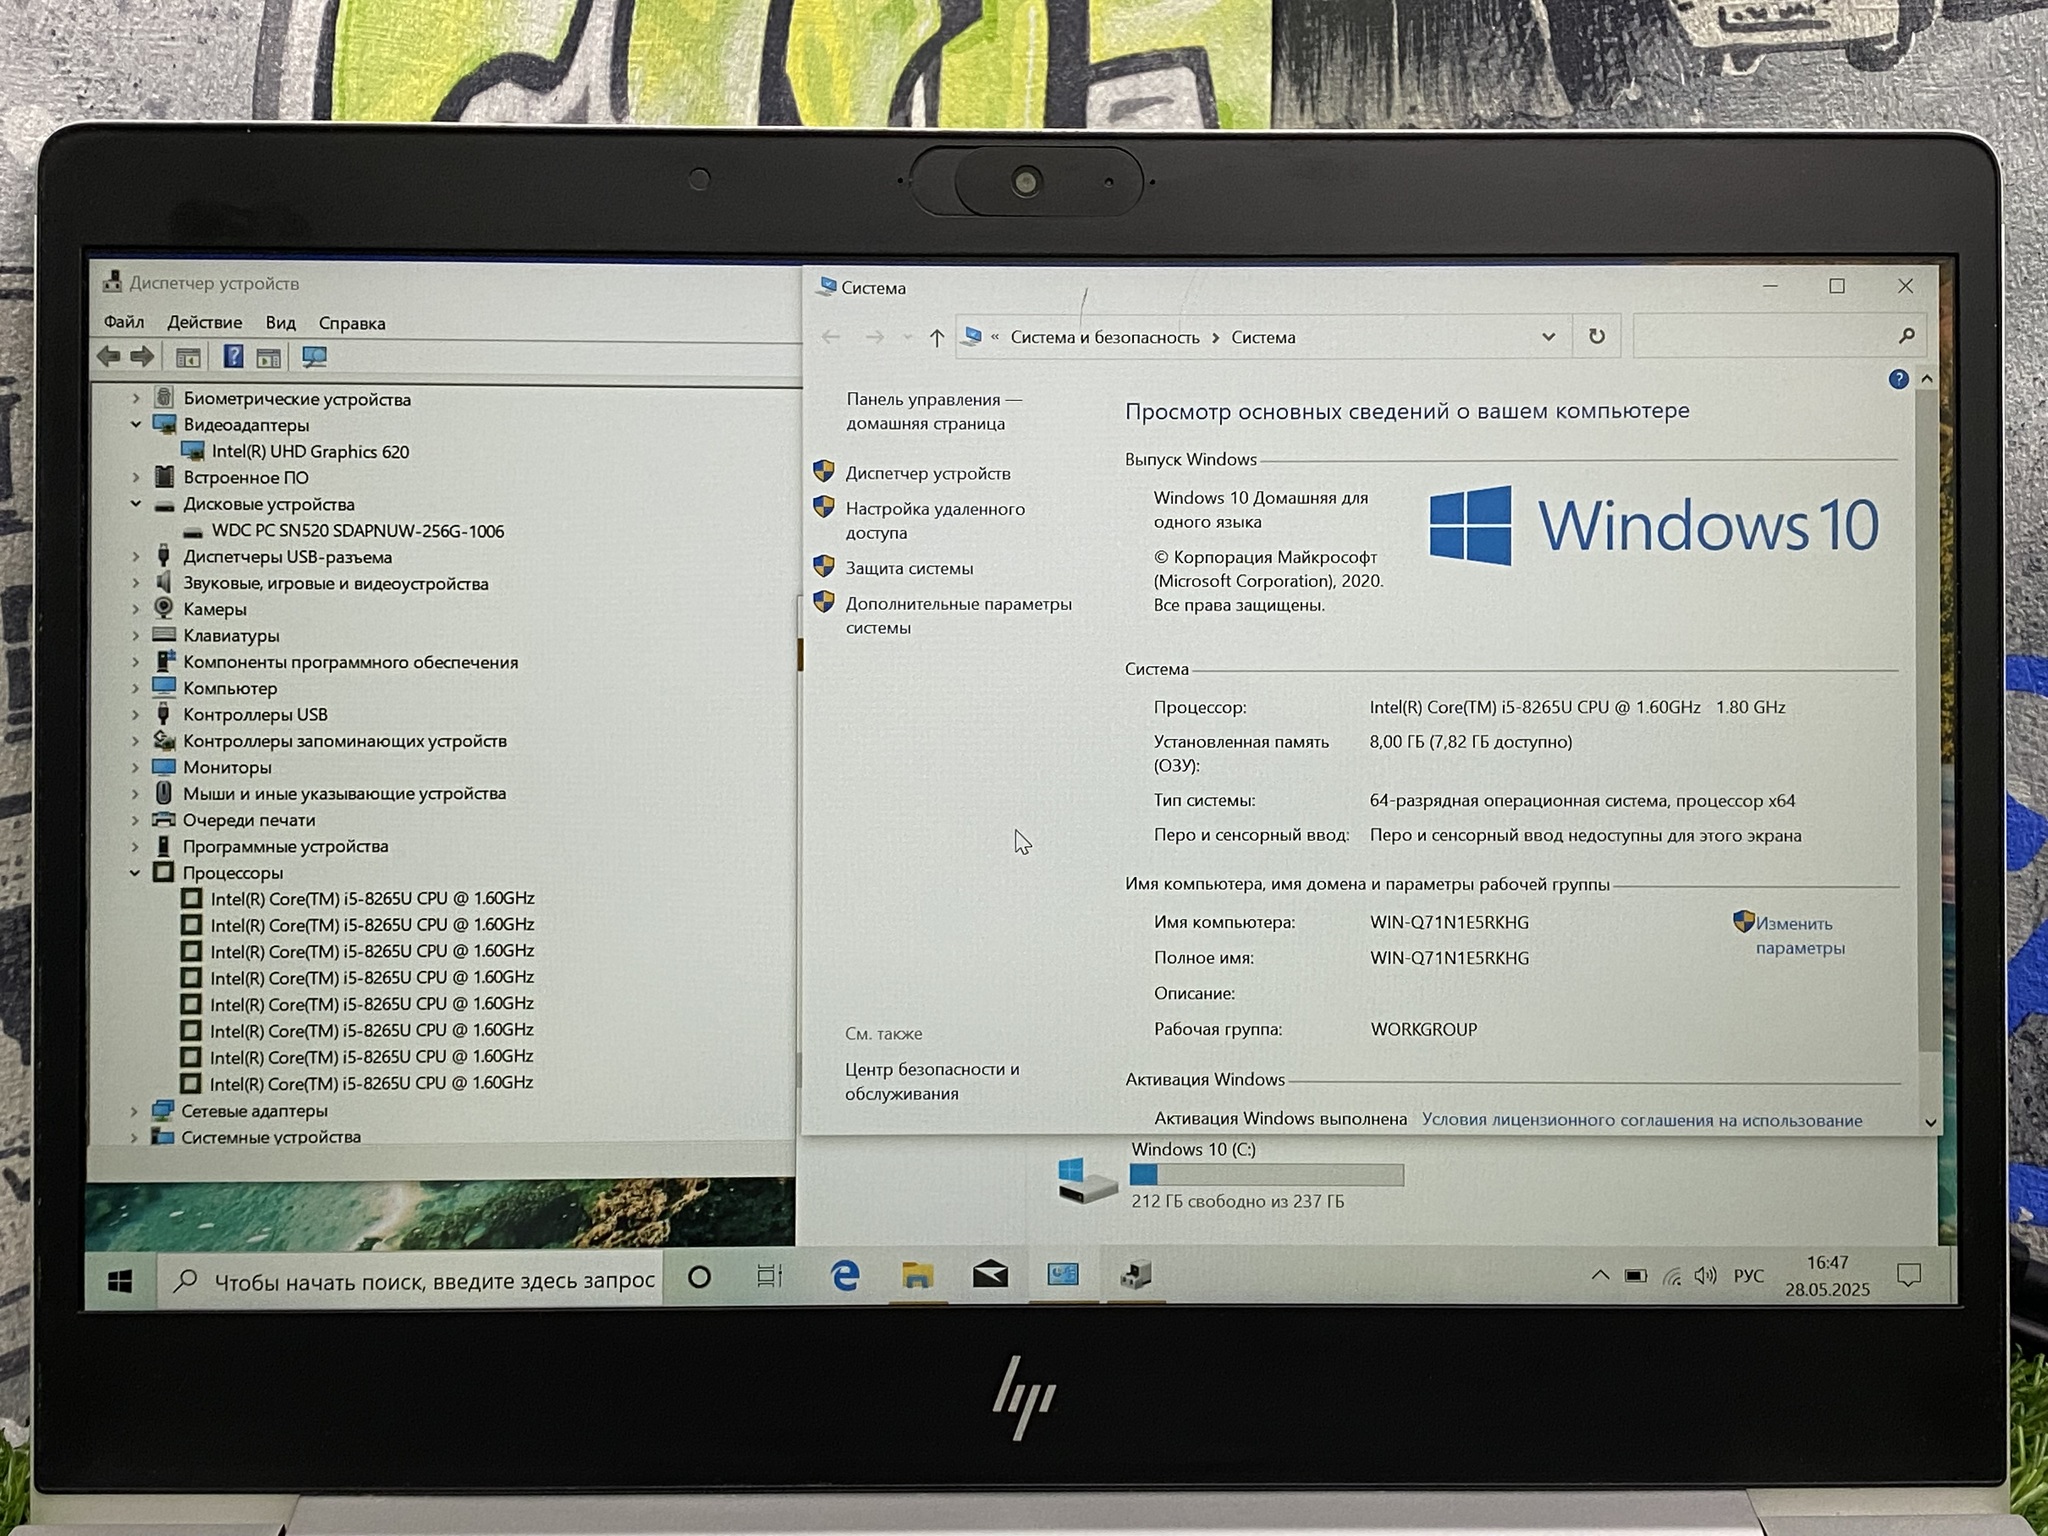Image resolution: width=2048 pixels, height=1536 pixels.
Task: Expand the Сетевые адаптеры category
Action: 135,1111
